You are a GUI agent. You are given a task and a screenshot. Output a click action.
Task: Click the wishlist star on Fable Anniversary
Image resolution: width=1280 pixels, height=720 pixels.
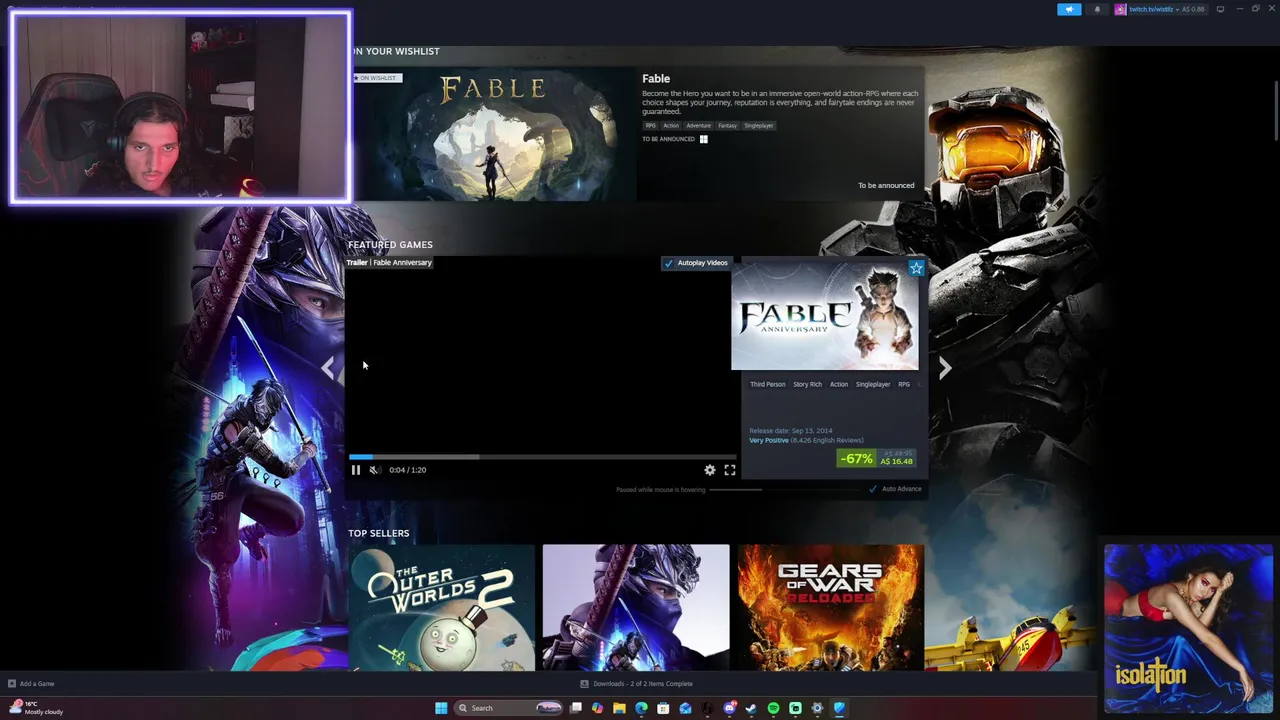coord(916,267)
